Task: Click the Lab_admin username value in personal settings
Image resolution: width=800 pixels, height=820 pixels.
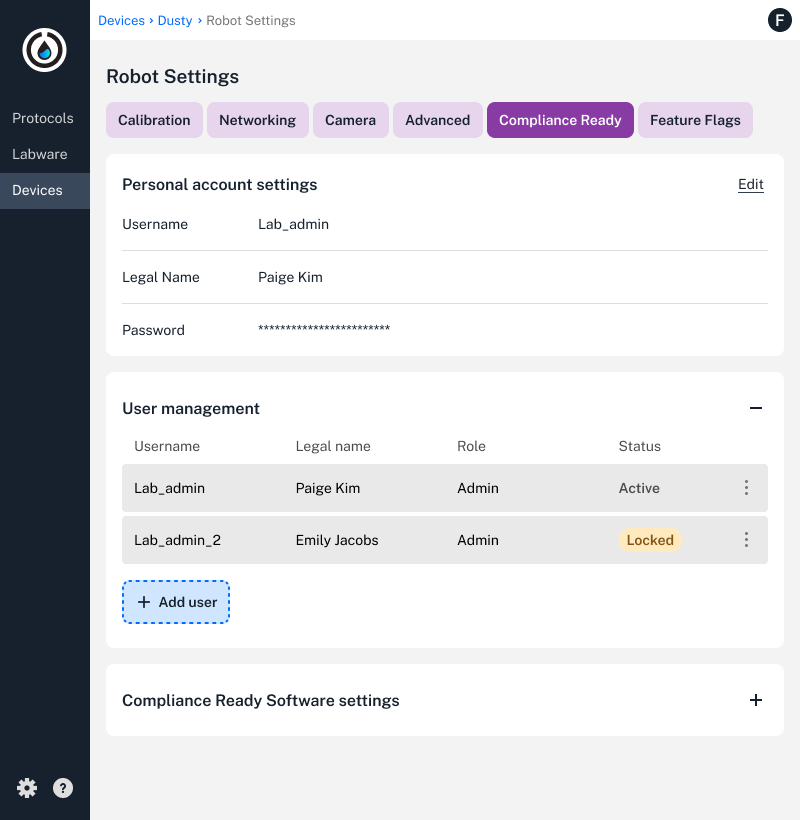Action: click(x=293, y=224)
